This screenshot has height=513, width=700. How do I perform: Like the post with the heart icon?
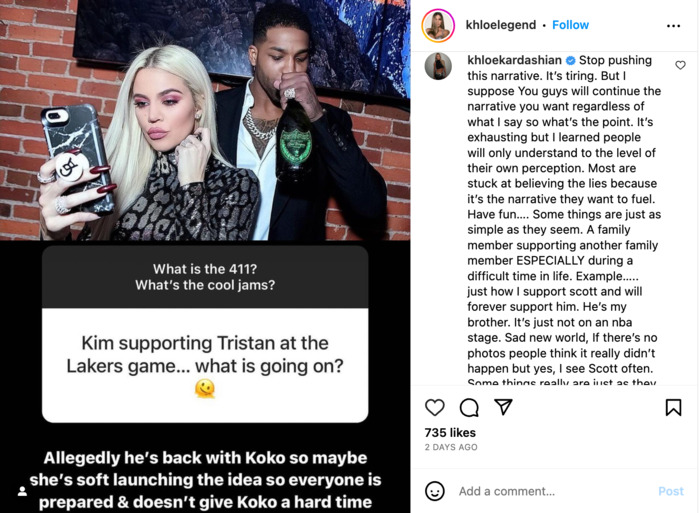(434, 407)
